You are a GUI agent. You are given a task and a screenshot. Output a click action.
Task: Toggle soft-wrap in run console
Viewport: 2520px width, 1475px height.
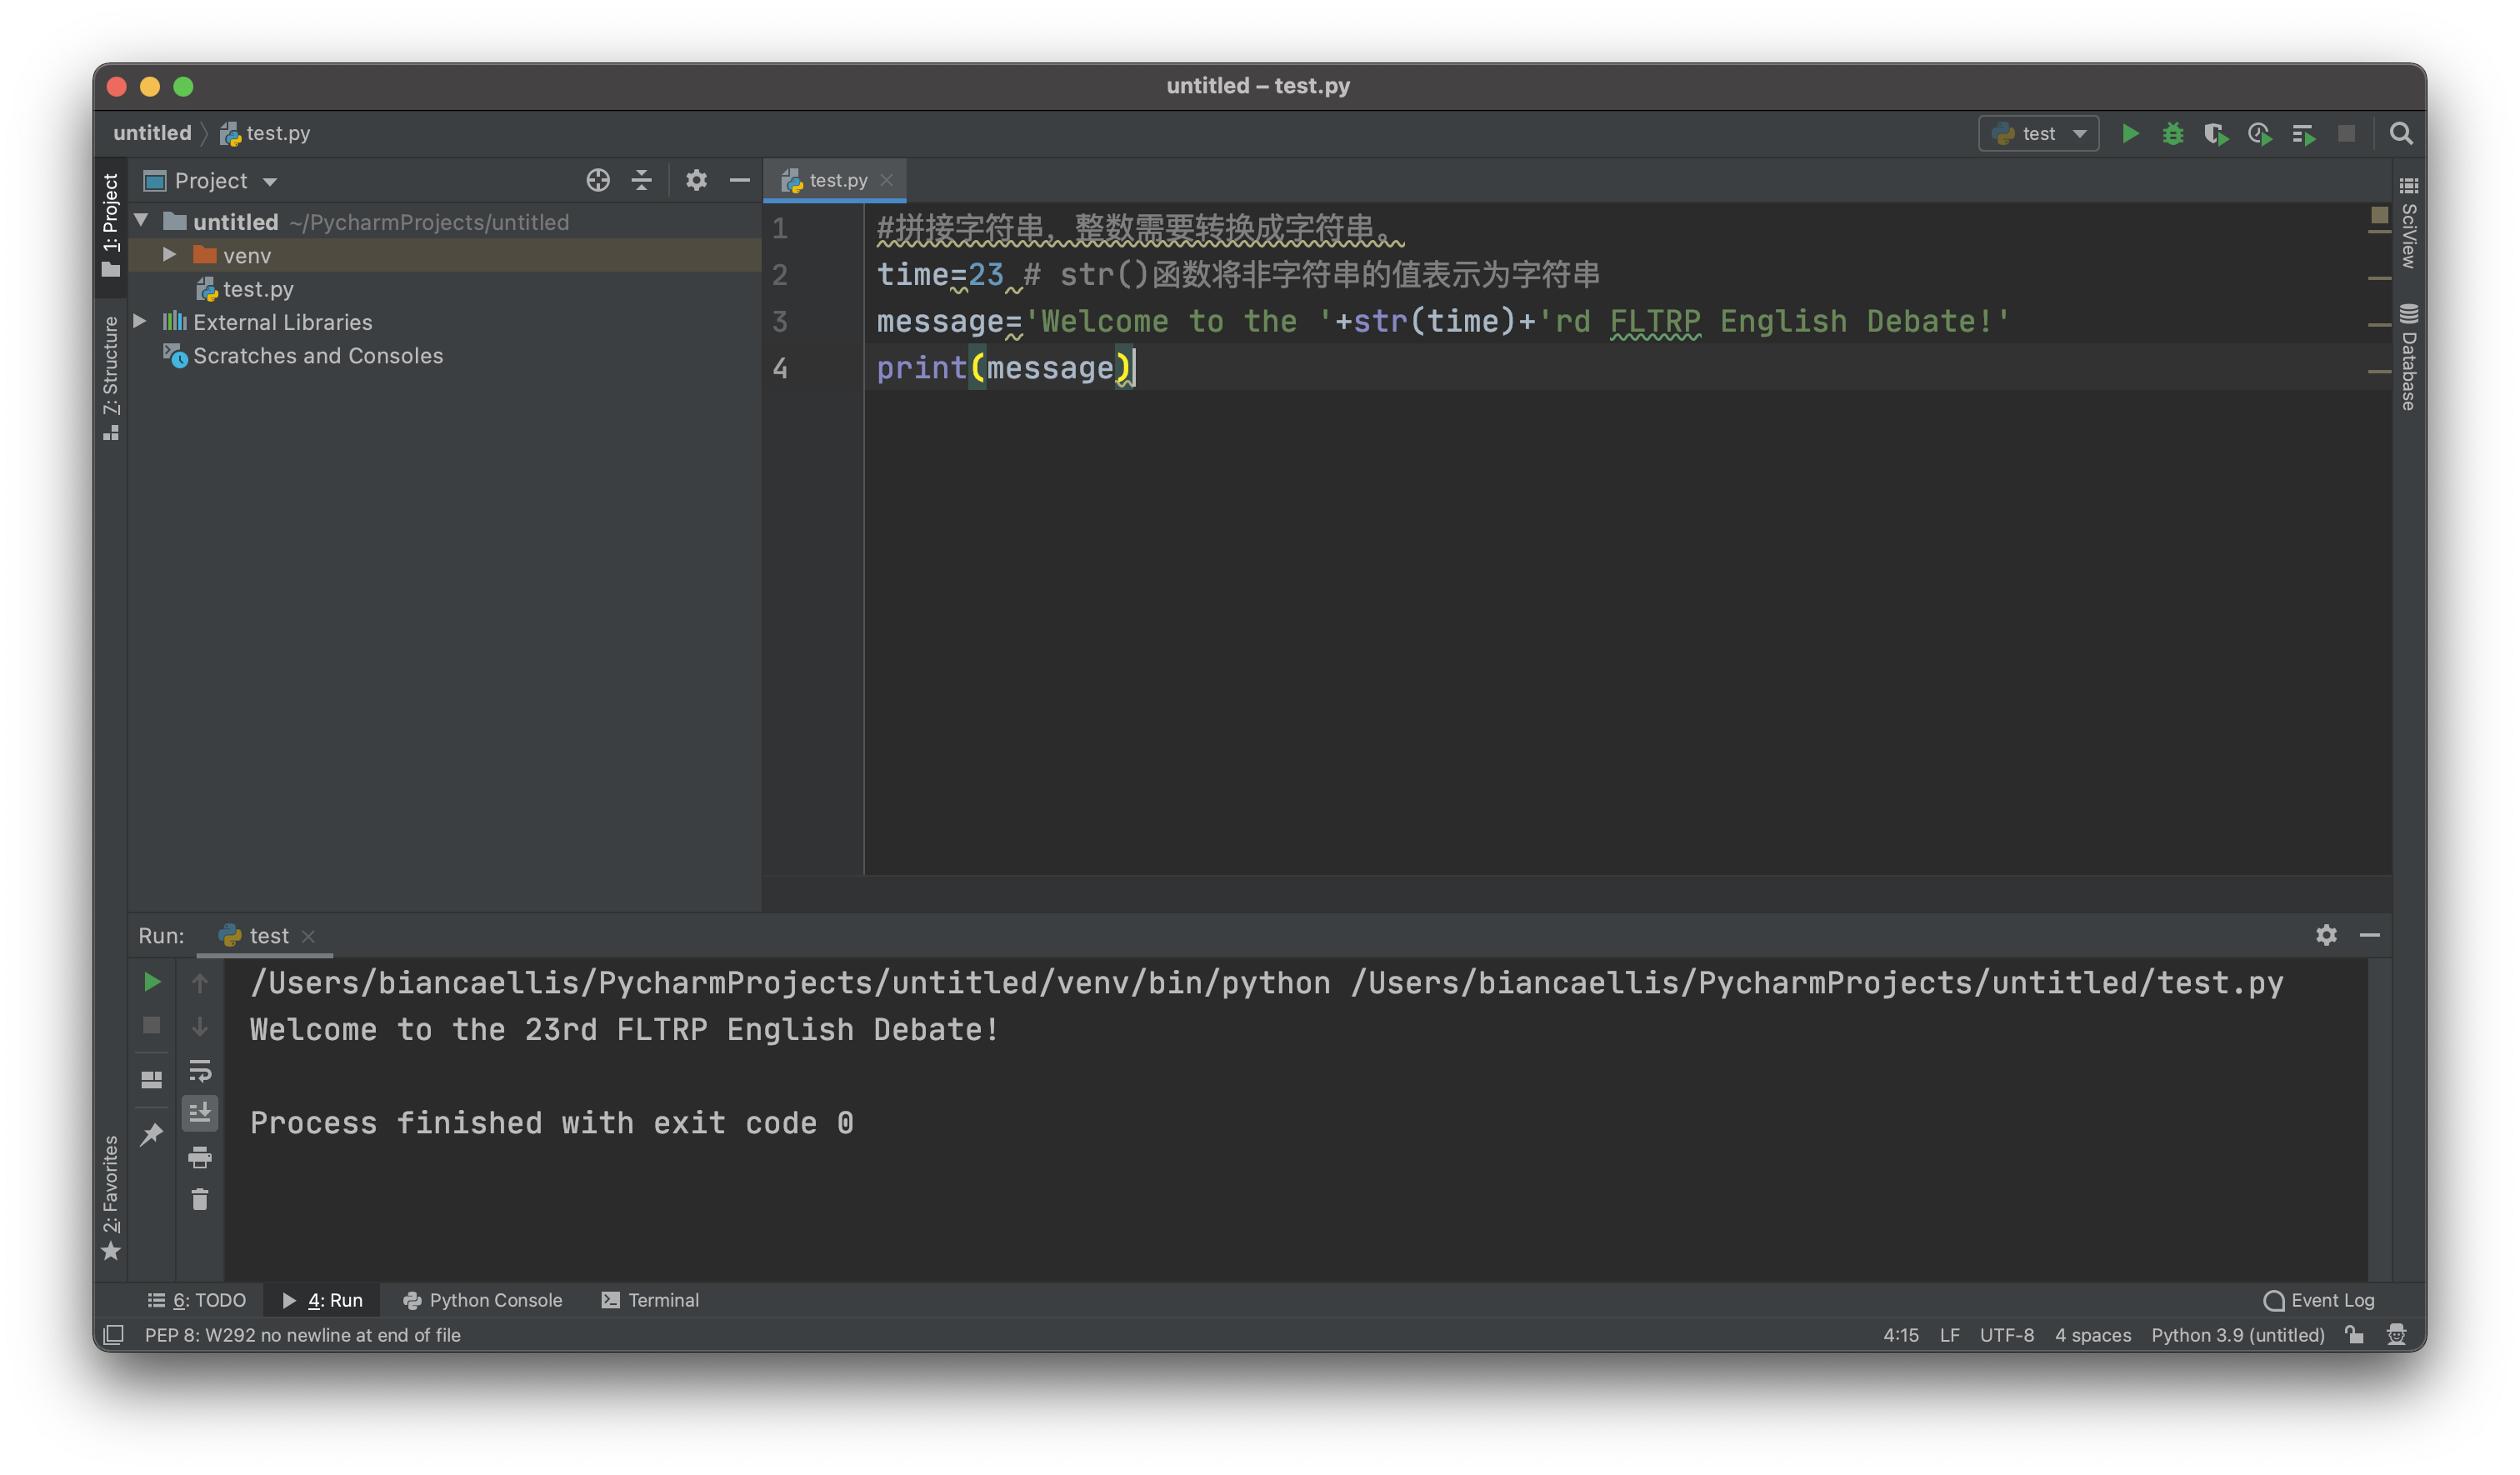click(200, 1071)
